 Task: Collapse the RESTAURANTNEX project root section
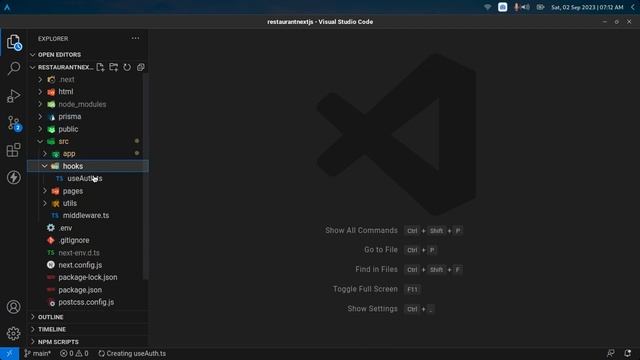coord(61,67)
